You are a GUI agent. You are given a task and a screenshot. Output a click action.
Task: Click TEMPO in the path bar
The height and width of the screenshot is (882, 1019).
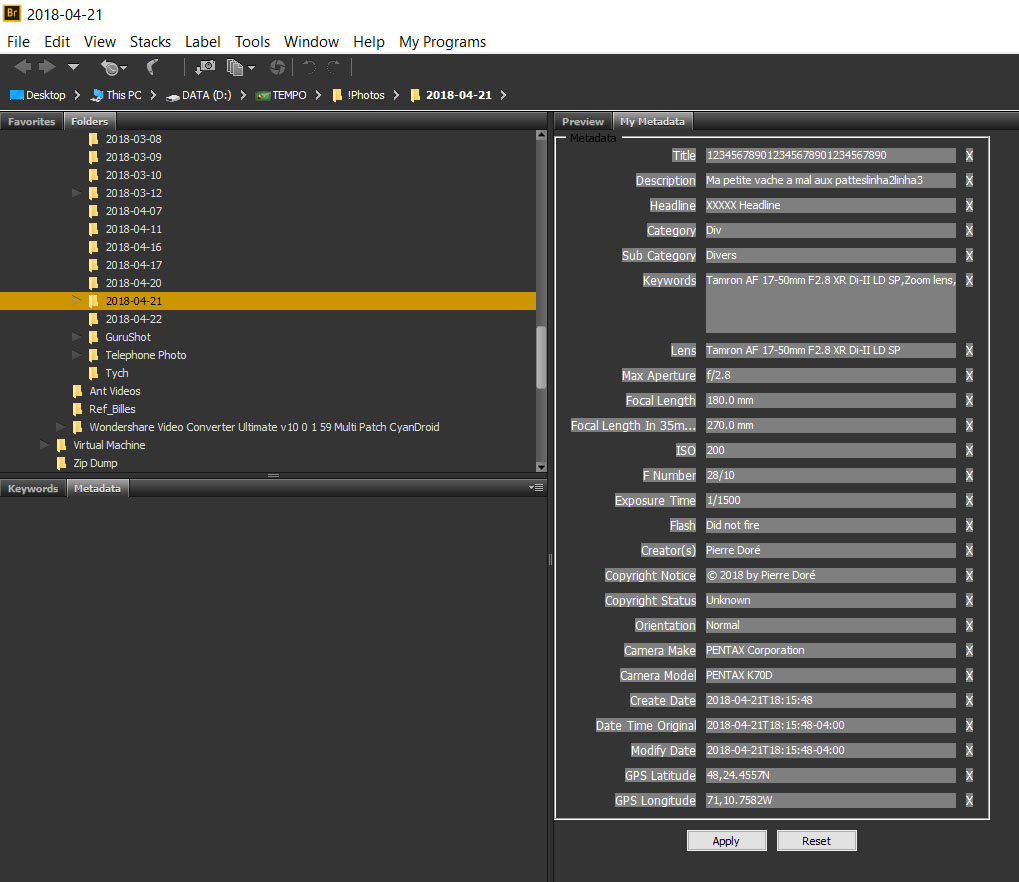(281, 95)
